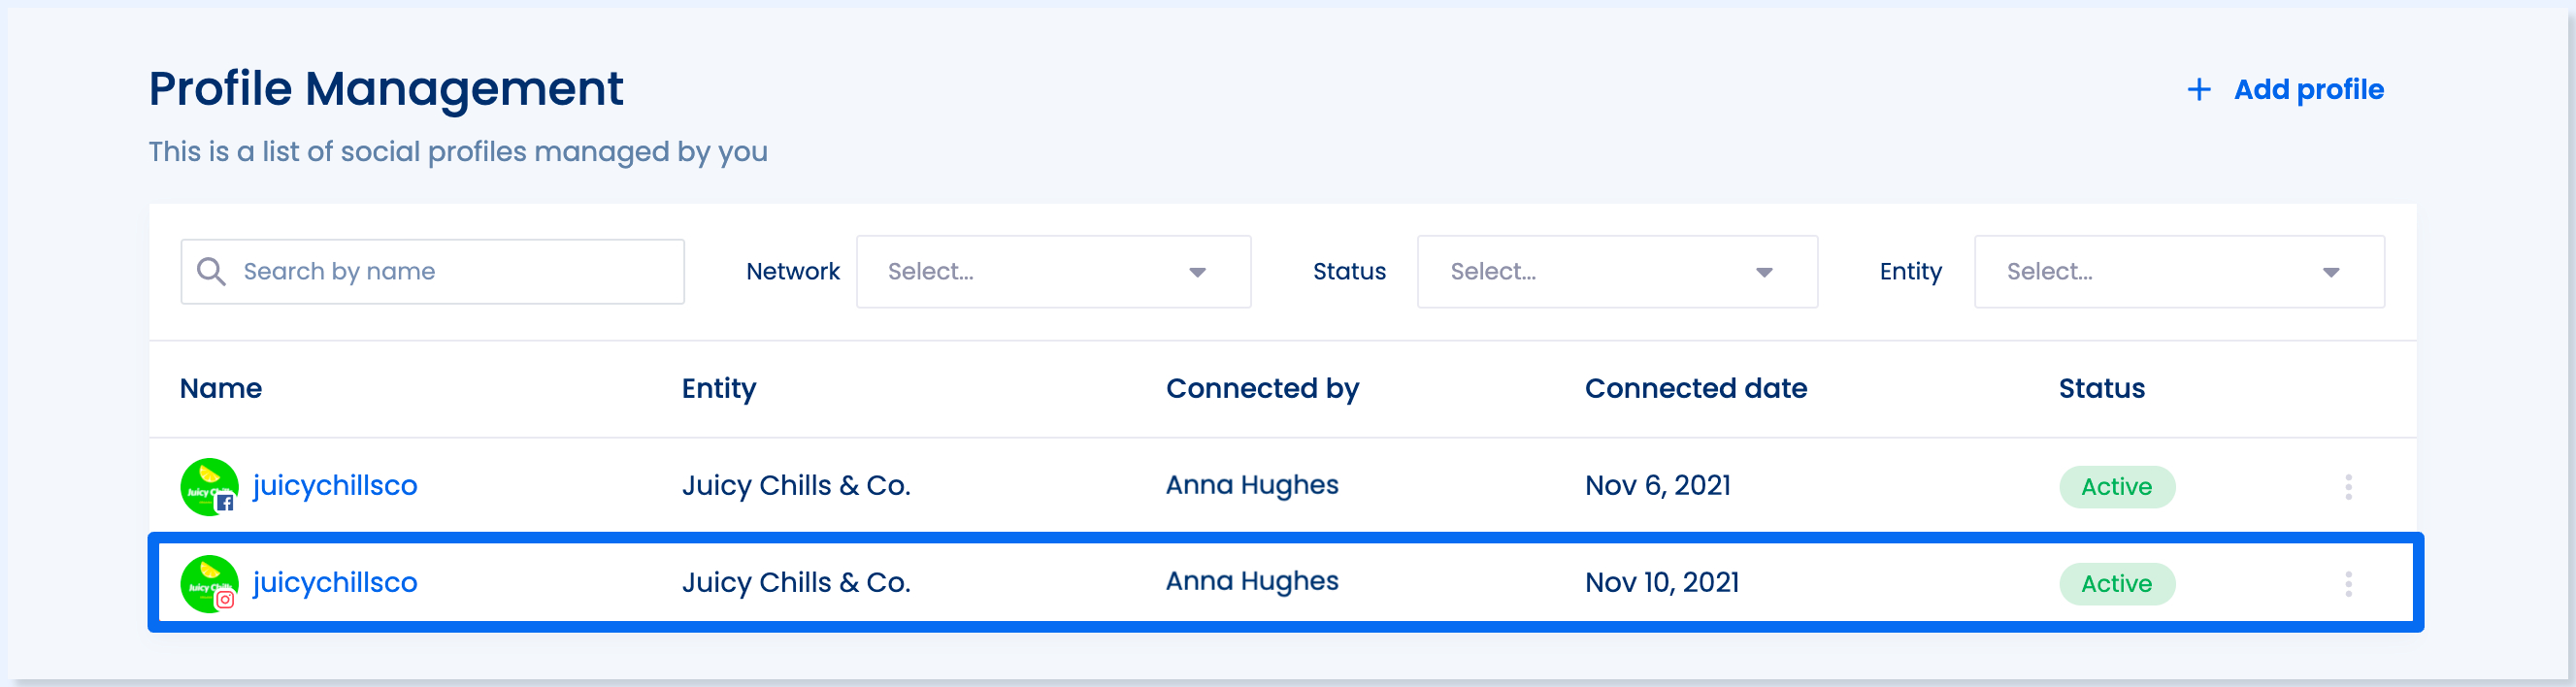Open the Facebook juicychillsco profile link

click(335, 486)
